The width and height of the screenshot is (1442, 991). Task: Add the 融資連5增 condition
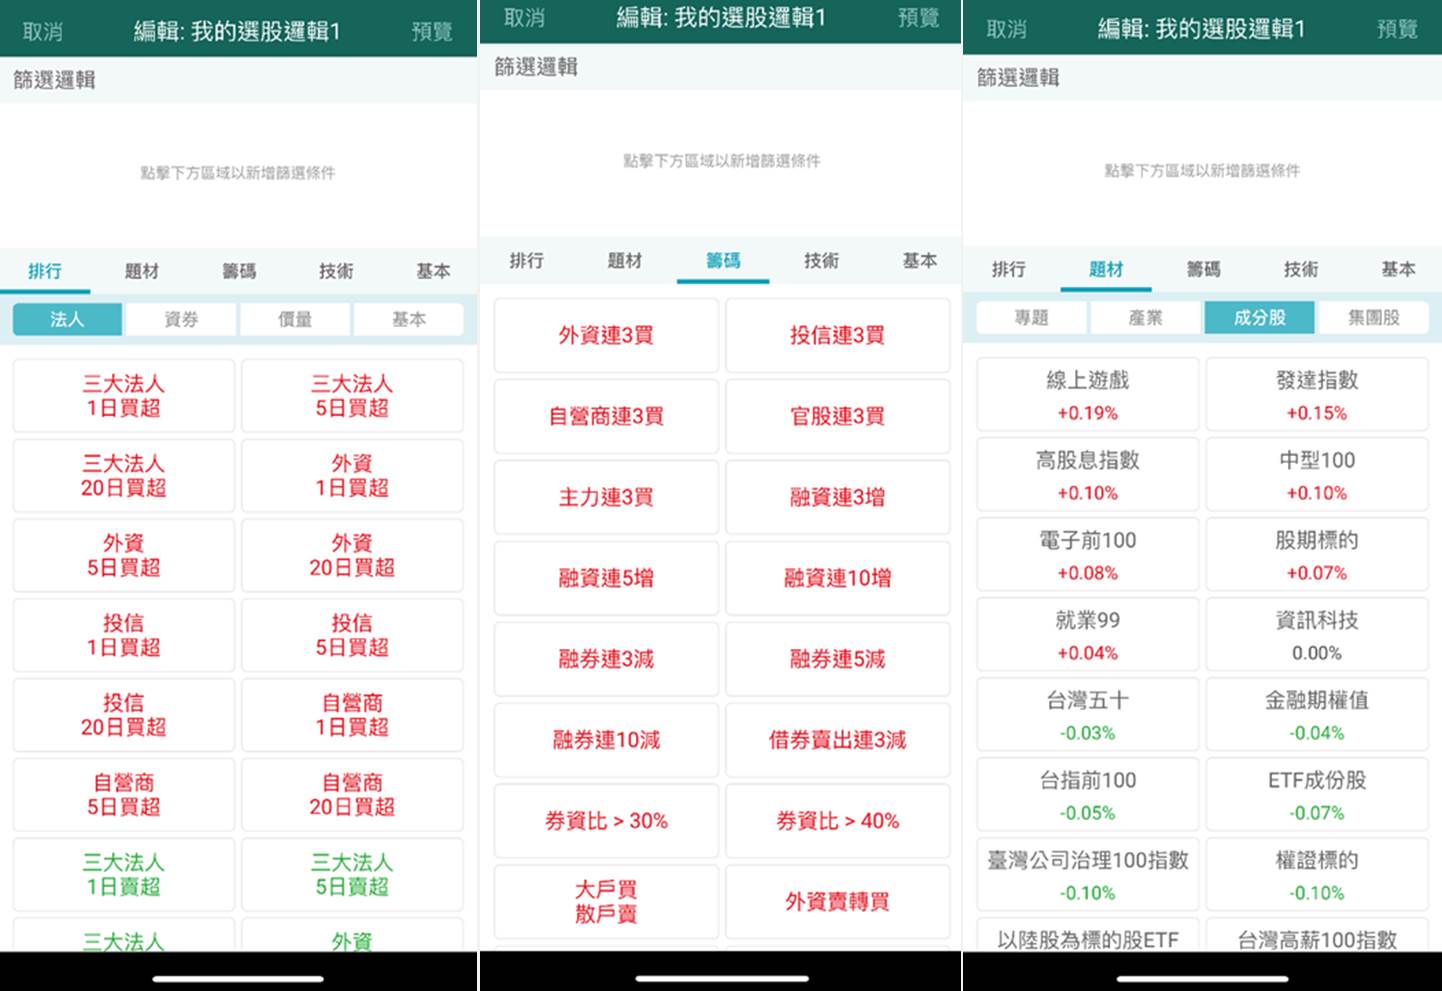click(x=605, y=578)
